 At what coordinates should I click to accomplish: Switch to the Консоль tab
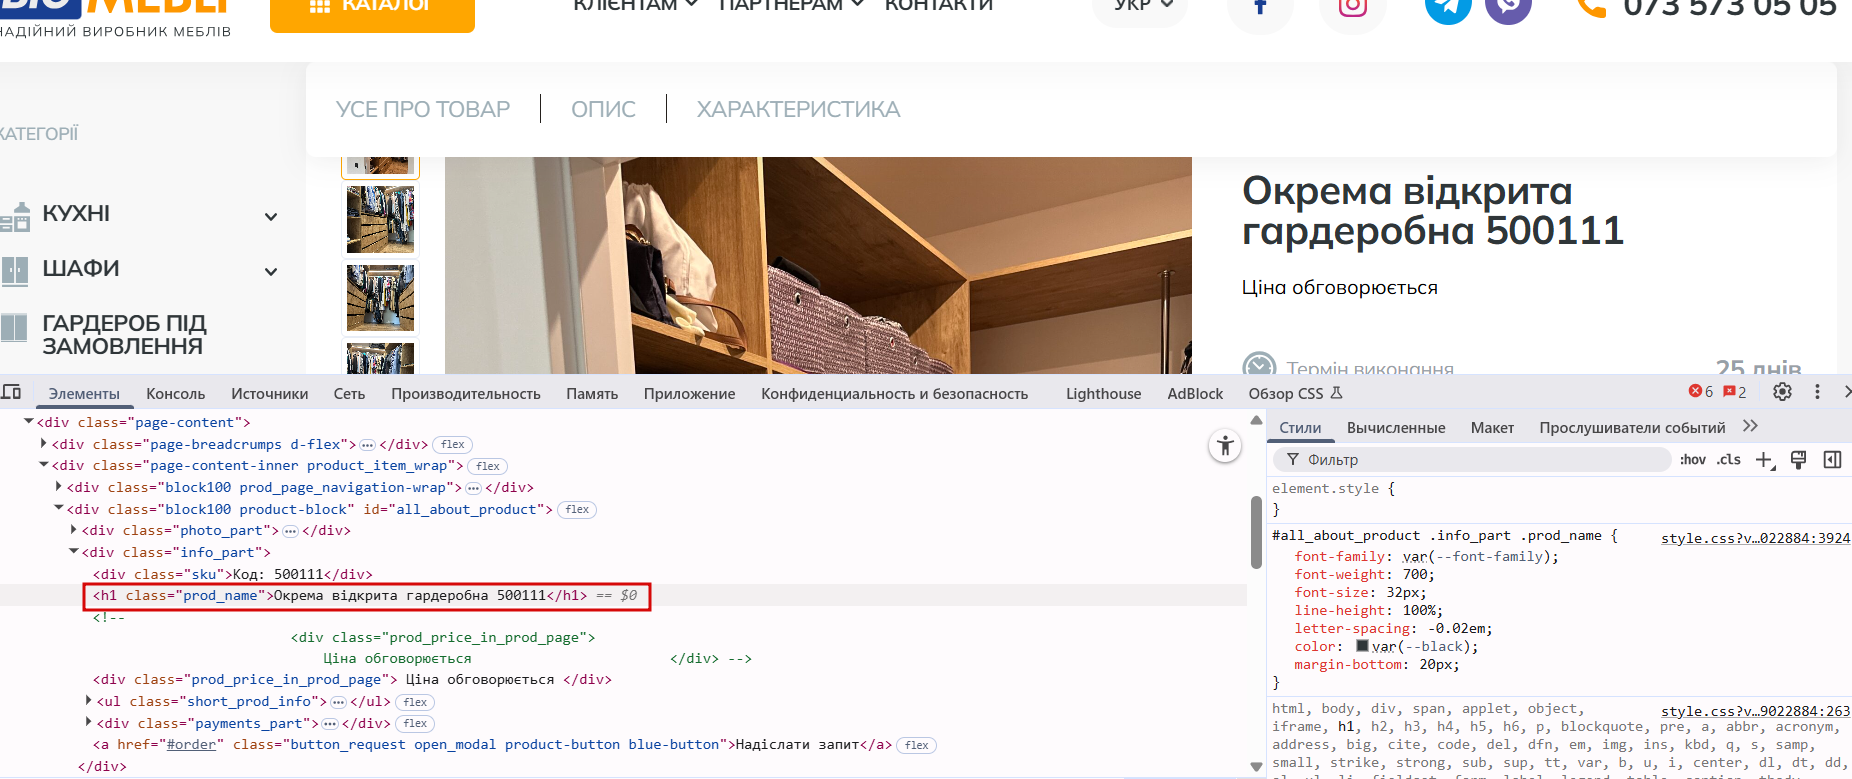(x=175, y=394)
